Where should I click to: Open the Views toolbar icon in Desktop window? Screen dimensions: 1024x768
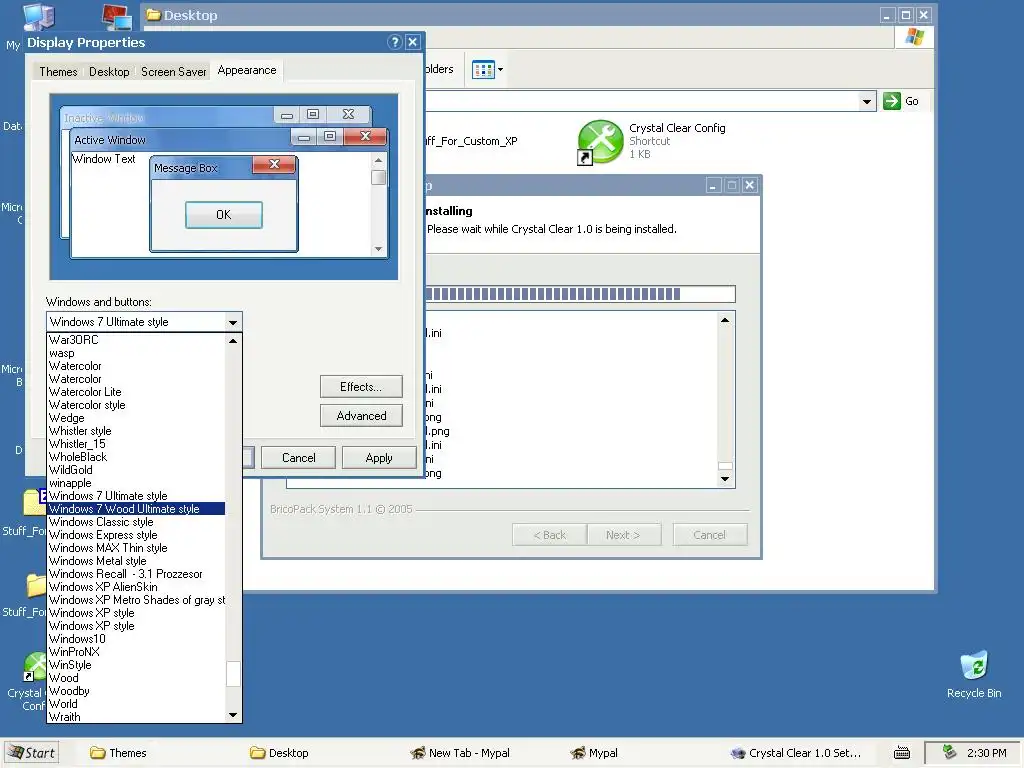483,69
